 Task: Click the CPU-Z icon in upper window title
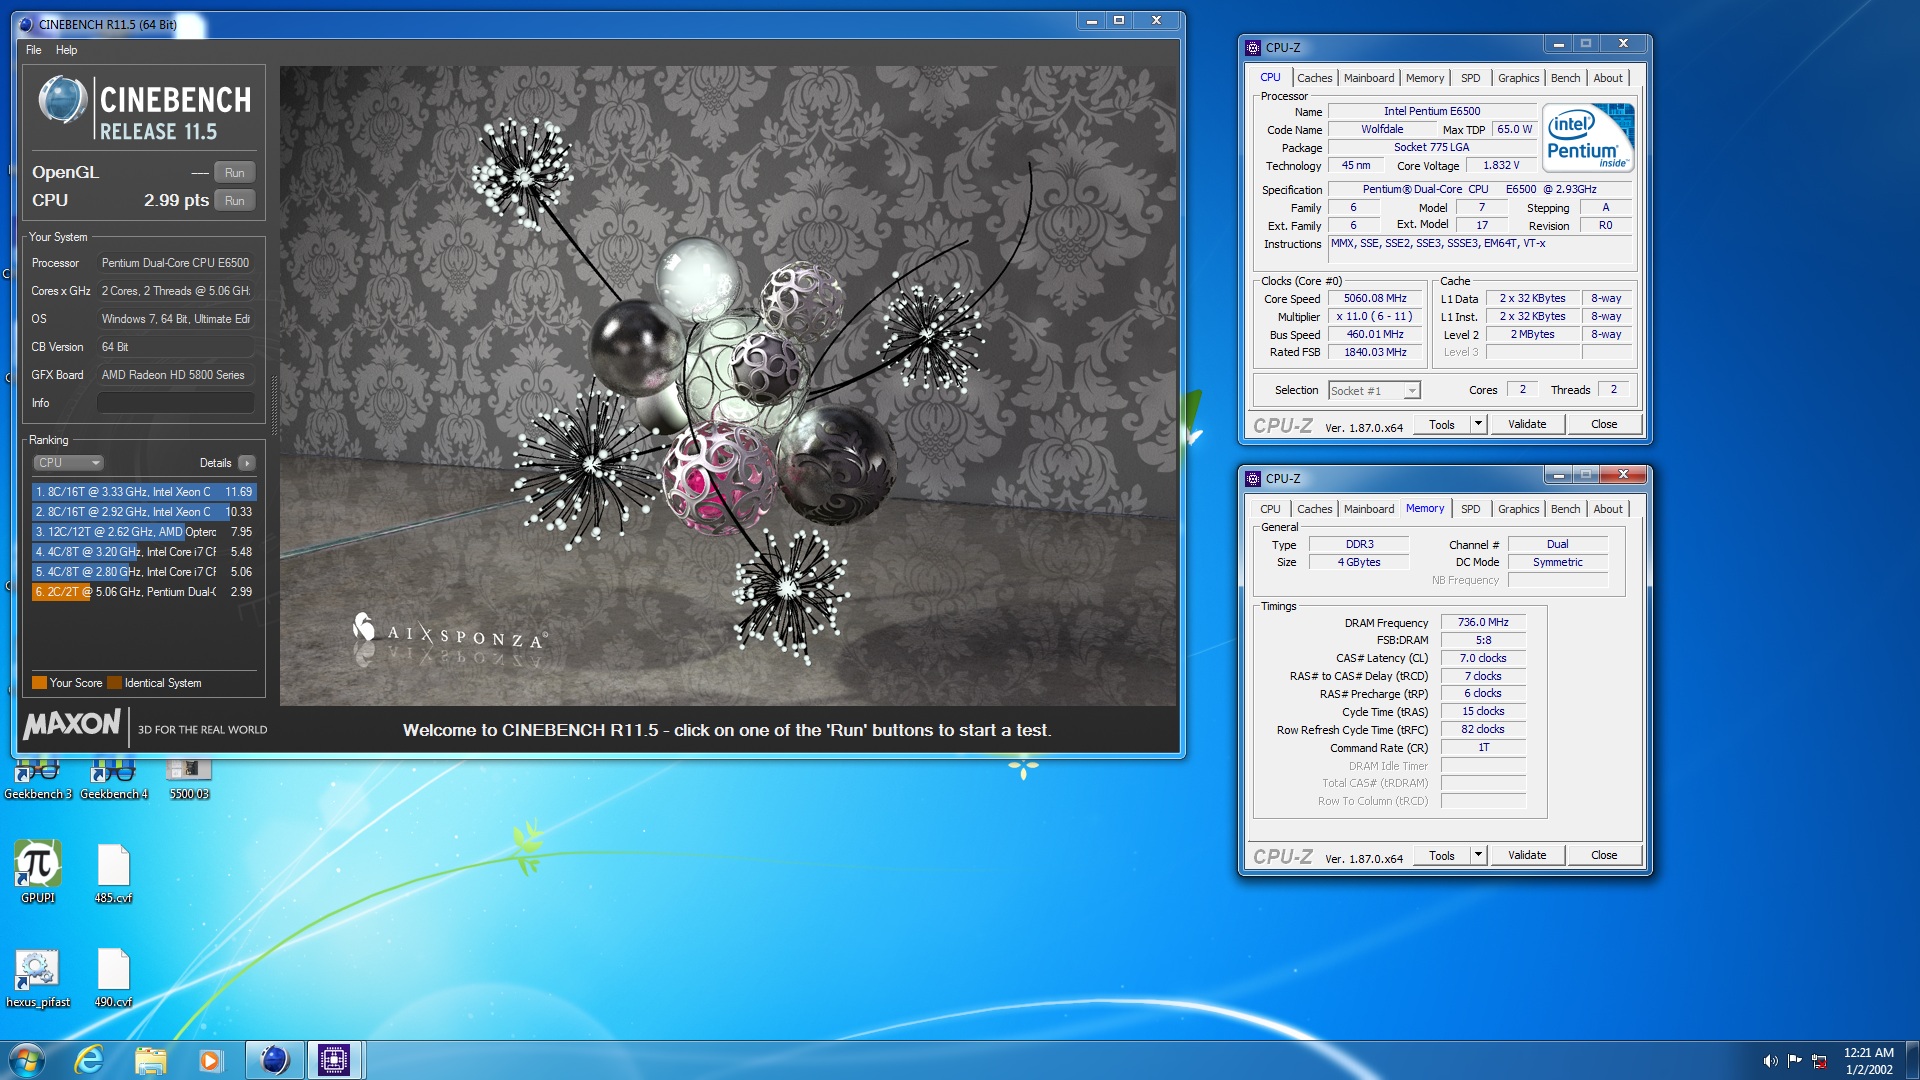[x=1254, y=47]
